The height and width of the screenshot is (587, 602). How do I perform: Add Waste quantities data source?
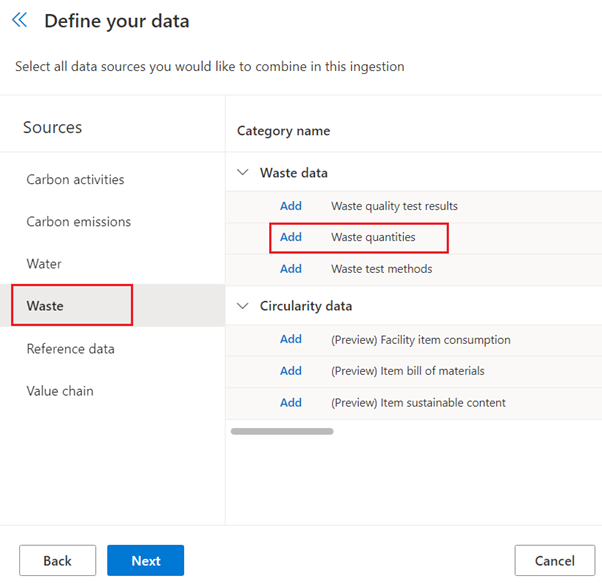(x=291, y=237)
